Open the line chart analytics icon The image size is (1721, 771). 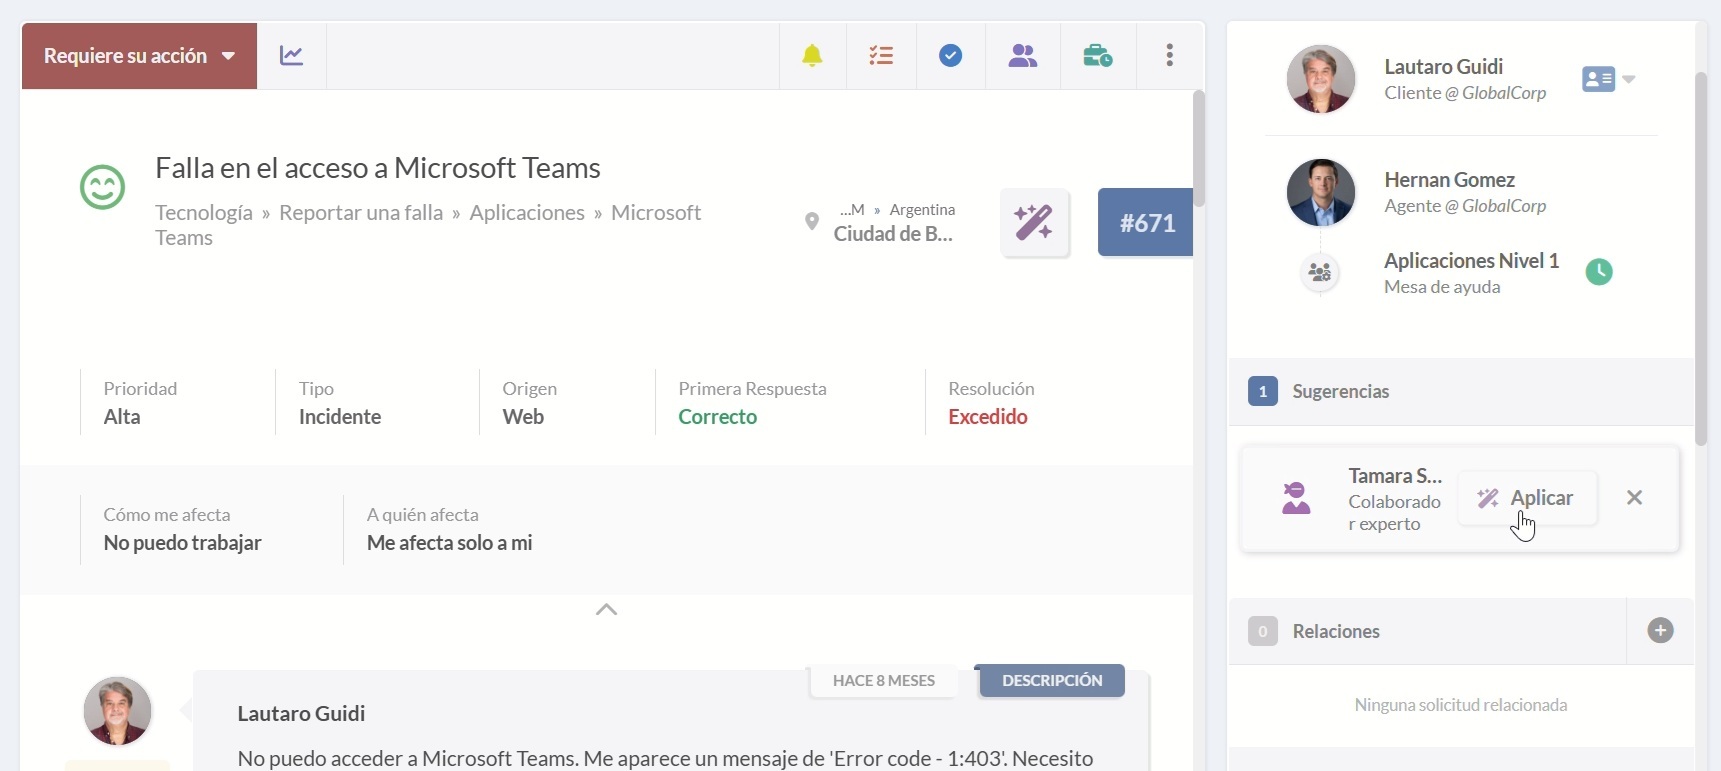pyautogui.click(x=291, y=56)
